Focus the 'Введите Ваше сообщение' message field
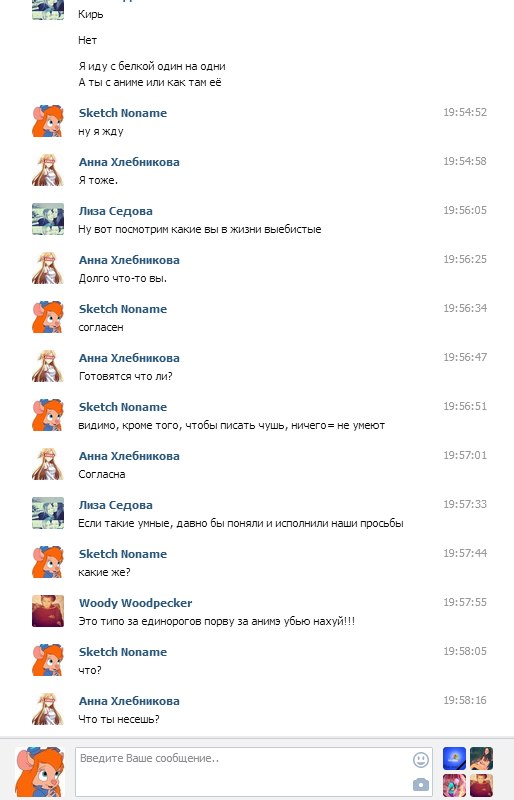This screenshot has height=800, width=514. click(x=254, y=771)
